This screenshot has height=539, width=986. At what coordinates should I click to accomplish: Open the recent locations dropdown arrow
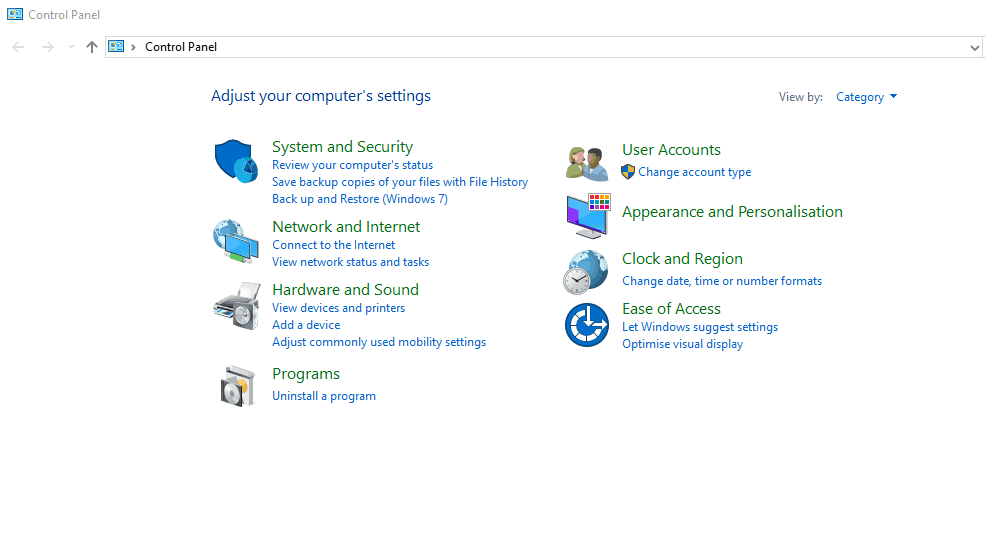click(x=71, y=47)
